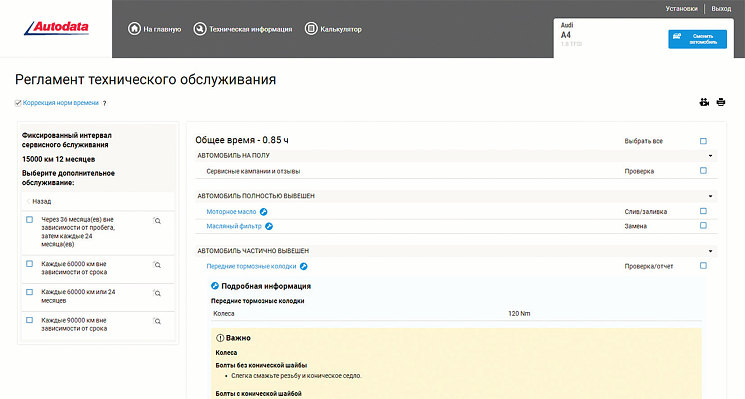Click Общее время - 0.85 ч heading
This screenshot has width=745, height=399.
(x=242, y=140)
